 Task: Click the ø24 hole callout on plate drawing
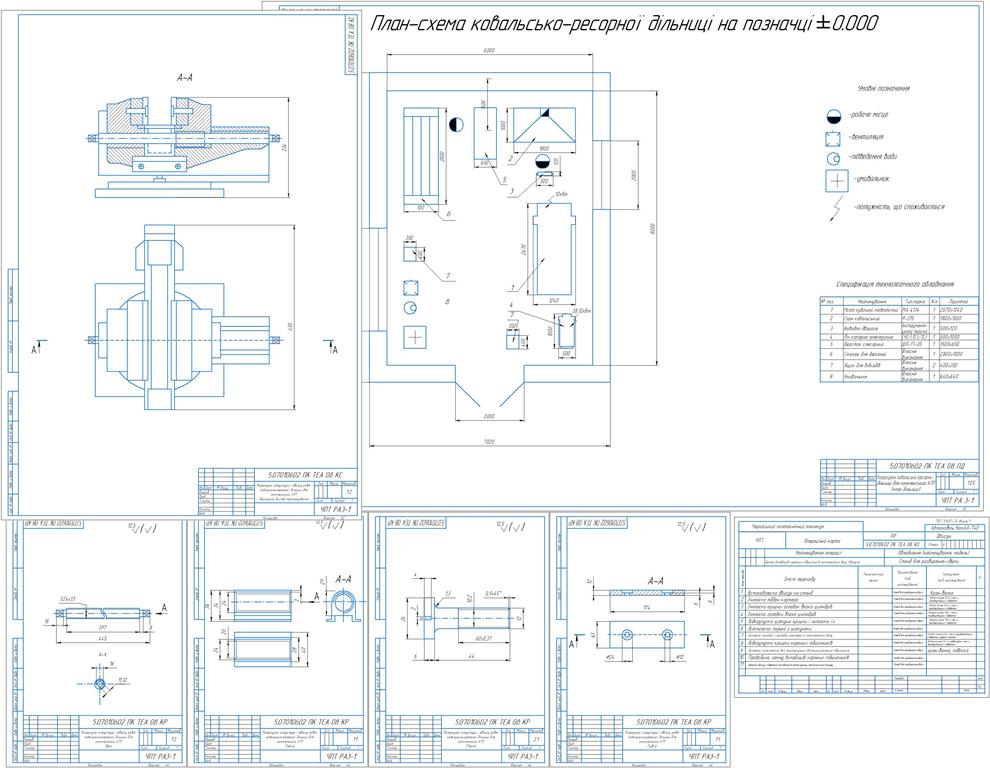click(x=611, y=657)
